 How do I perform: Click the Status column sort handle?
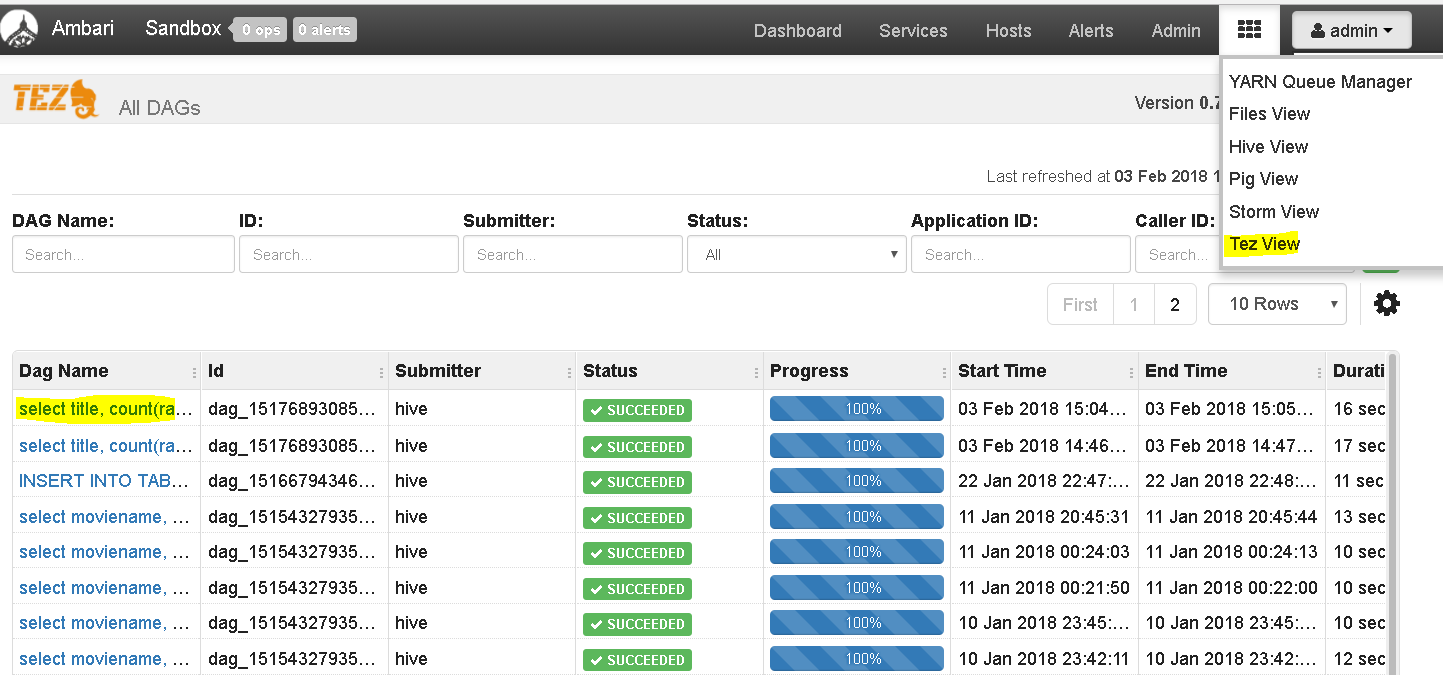[x=757, y=372]
